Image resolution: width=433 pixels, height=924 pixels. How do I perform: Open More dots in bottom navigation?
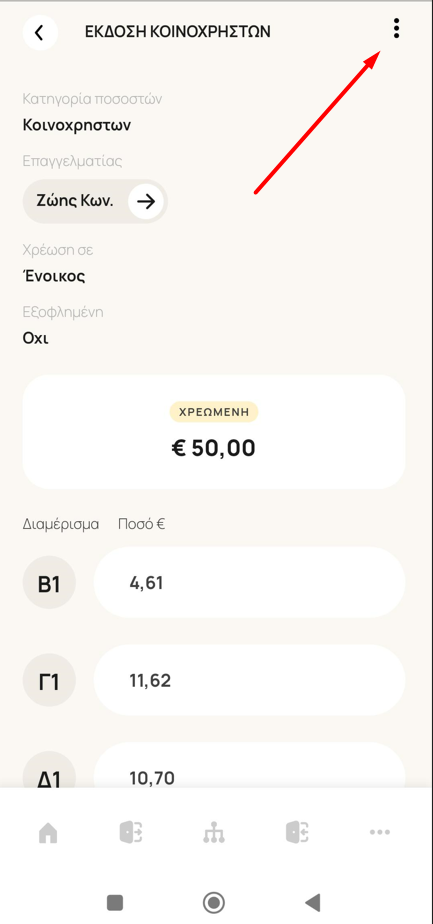[x=379, y=833]
